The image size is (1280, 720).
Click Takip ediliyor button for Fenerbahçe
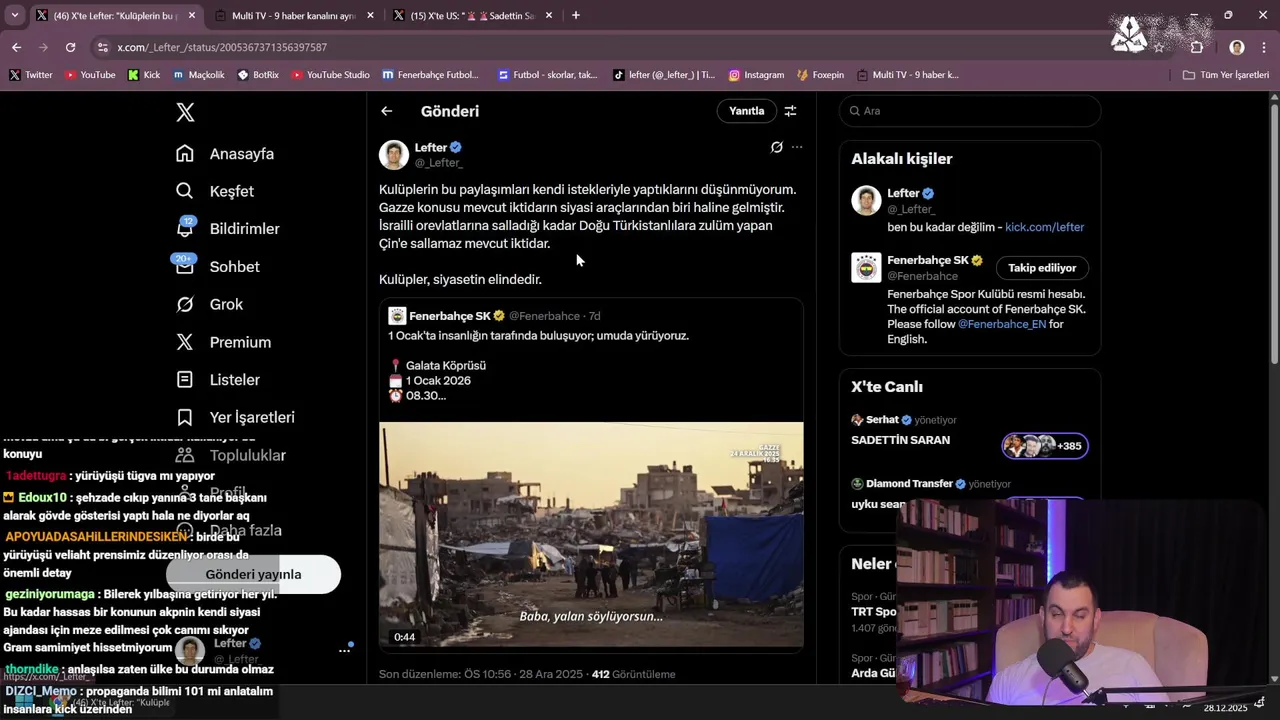[x=1042, y=268]
